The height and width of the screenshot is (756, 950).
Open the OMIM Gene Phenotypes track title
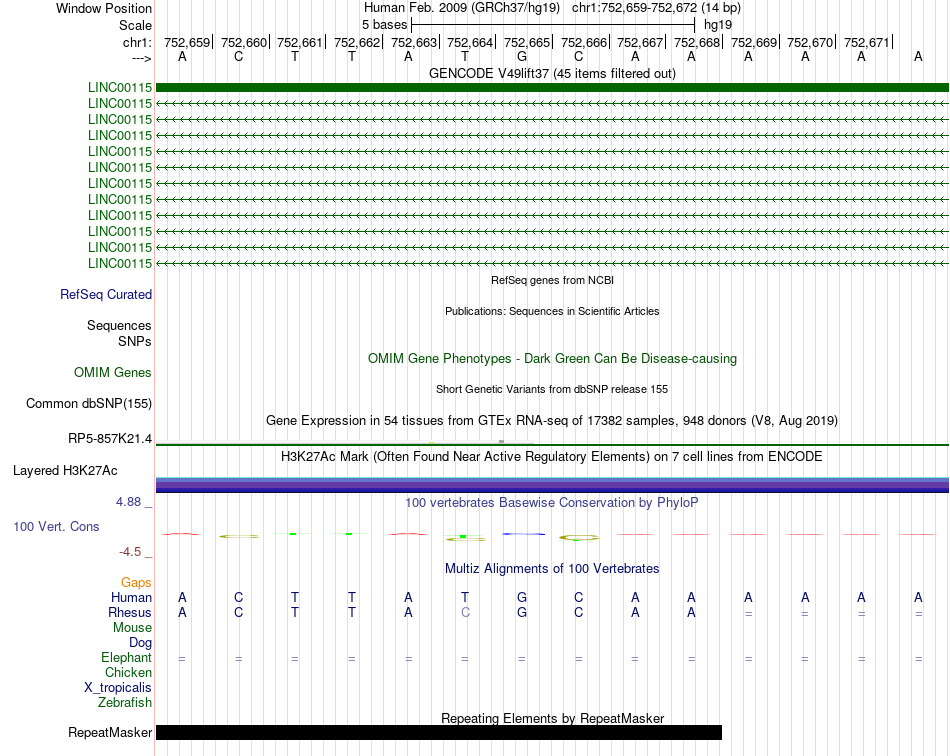coord(552,359)
